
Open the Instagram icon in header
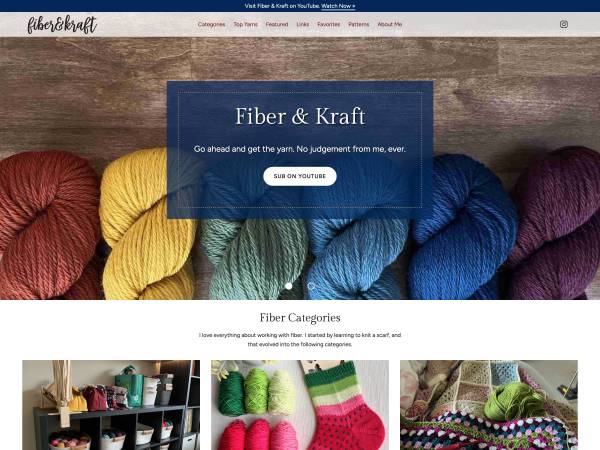[x=563, y=24]
